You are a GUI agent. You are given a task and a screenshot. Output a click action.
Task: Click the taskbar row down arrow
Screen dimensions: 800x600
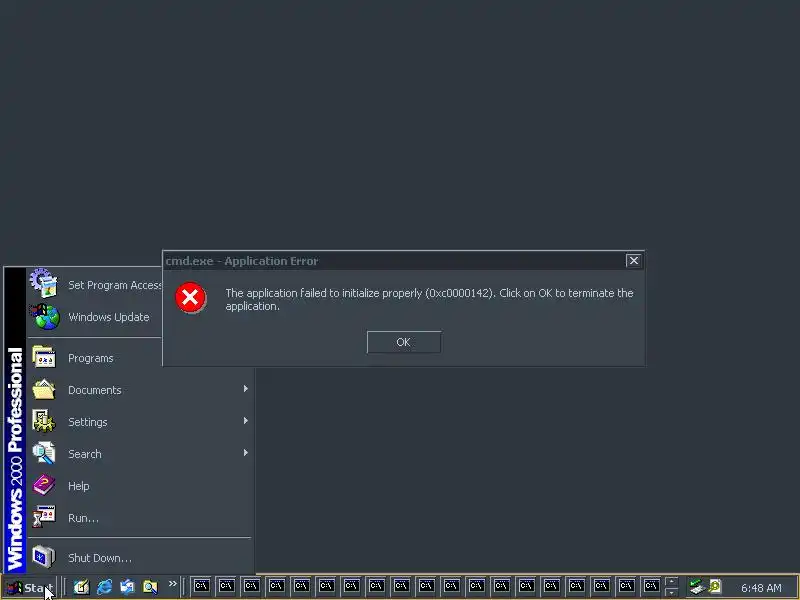[x=671, y=592]
